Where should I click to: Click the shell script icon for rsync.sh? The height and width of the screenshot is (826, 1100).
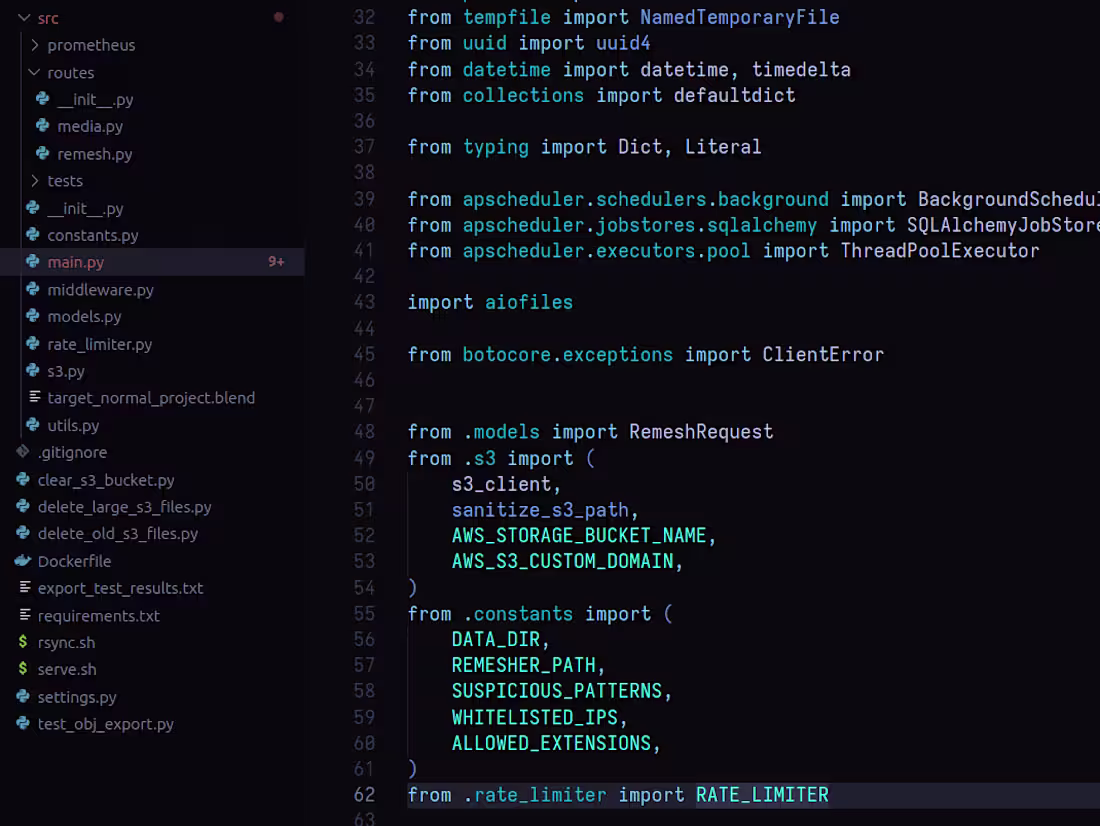24,642
